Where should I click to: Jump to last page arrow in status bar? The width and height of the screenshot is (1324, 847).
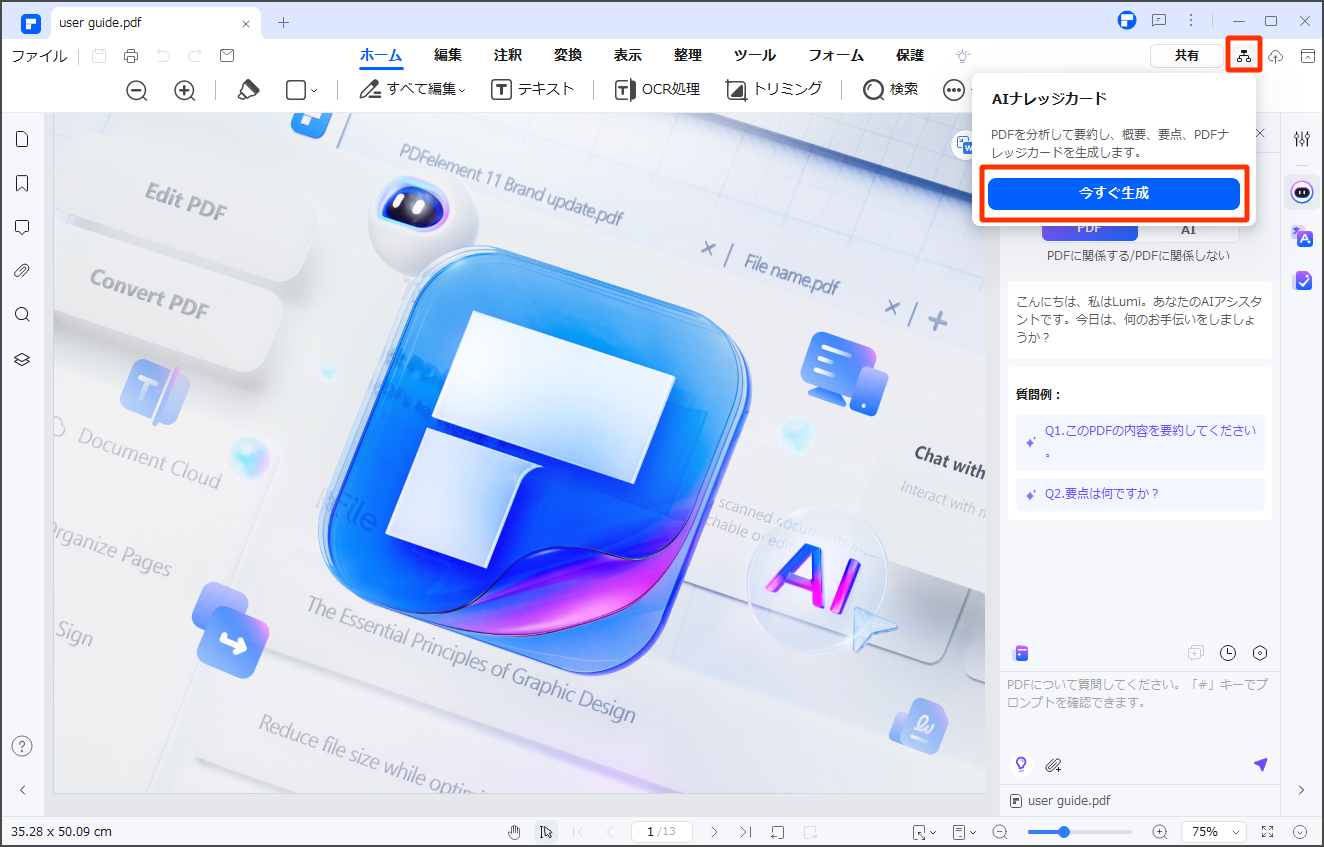pyautogui.click(x=746, y=832)
